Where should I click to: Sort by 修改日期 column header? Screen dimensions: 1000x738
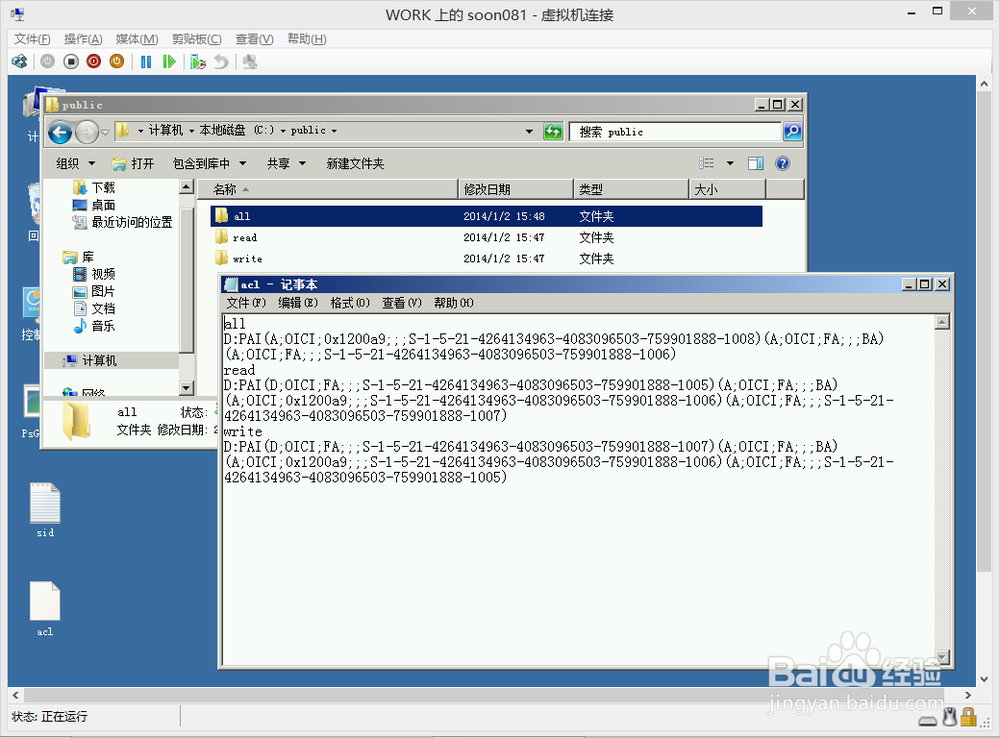pos(516,189)
